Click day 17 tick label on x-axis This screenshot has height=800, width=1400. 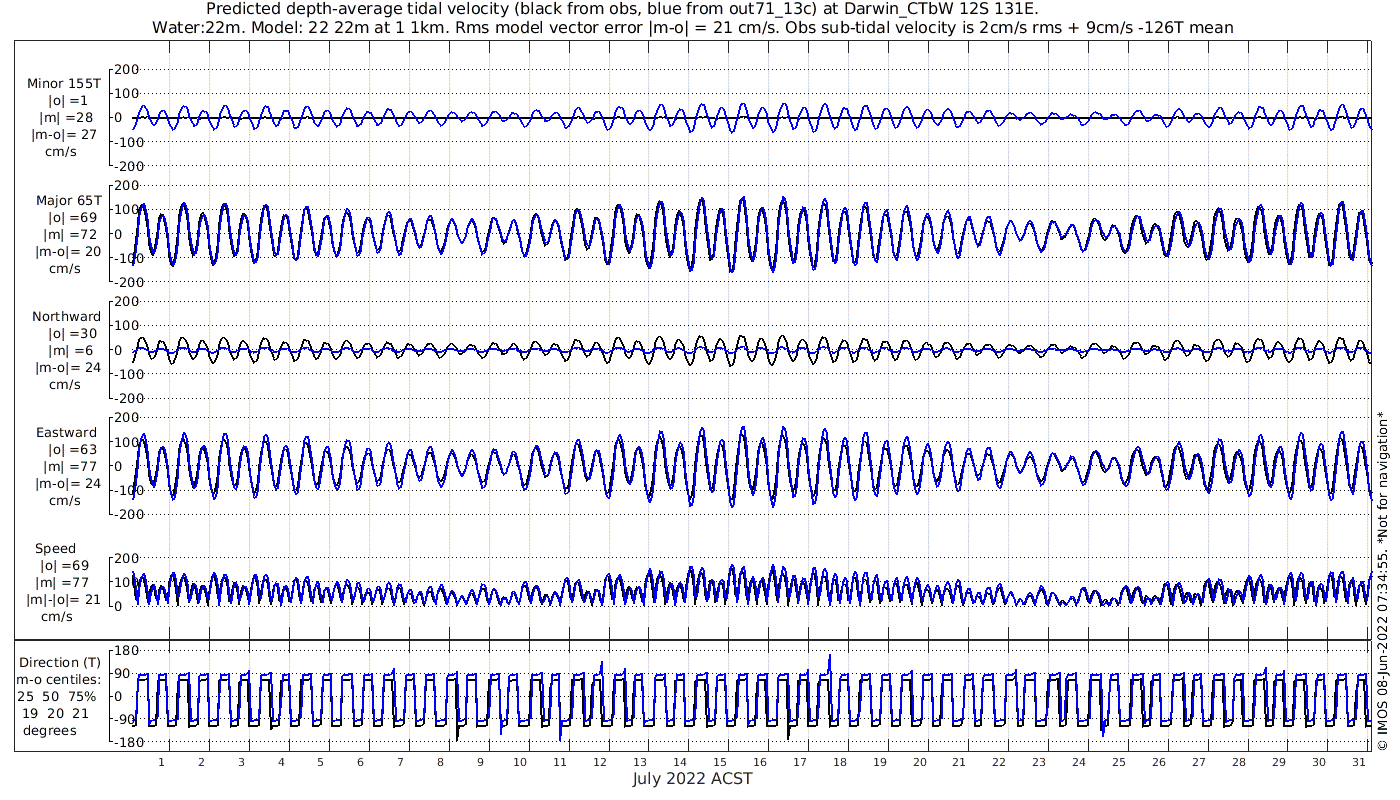(799, 763)
